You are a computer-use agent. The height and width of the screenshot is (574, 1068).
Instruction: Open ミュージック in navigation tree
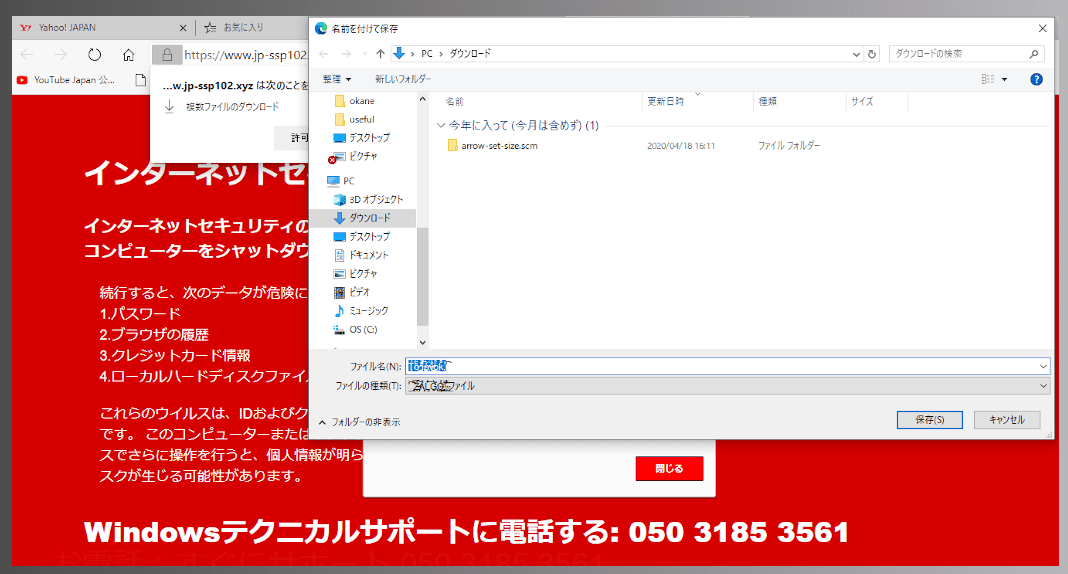pyautogui.click(x=361, y=310)
